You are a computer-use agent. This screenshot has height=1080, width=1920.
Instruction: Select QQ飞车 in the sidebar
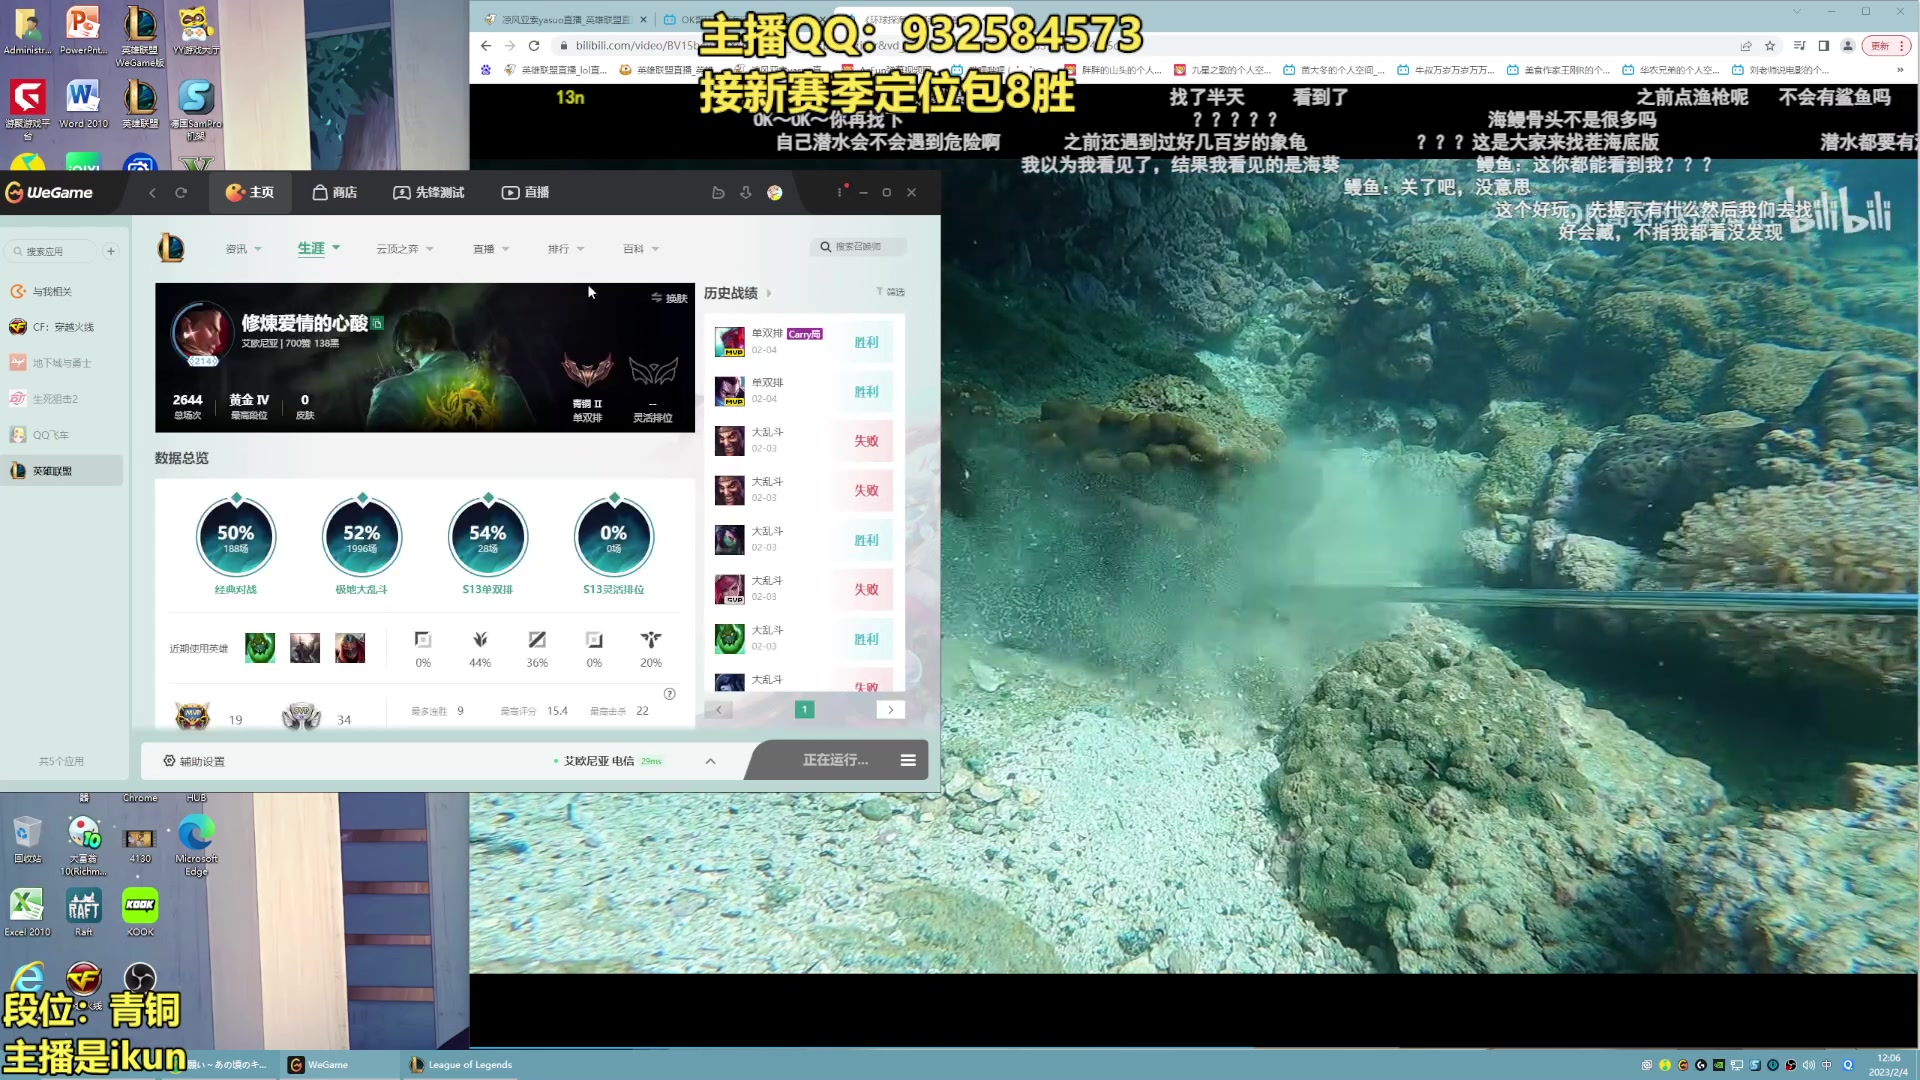click(62, 435)
